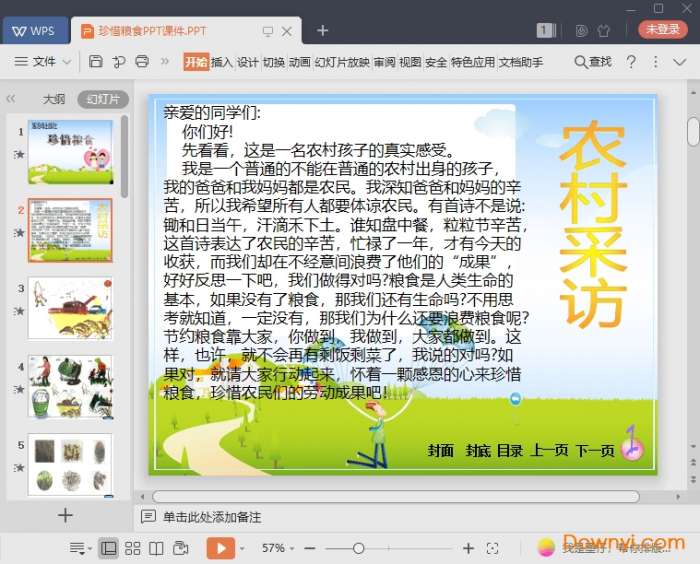Click the circular icon beside the skin icon
Screen dimensions: 700x564
pyautogui.click(x=581, y=31)
